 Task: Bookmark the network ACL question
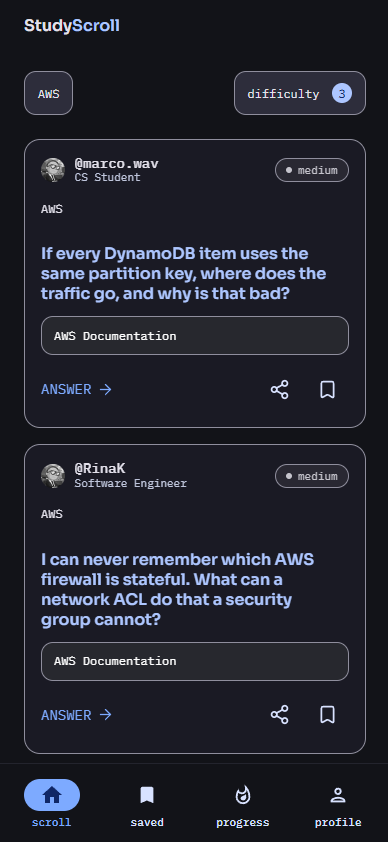(x=327, y=715)
